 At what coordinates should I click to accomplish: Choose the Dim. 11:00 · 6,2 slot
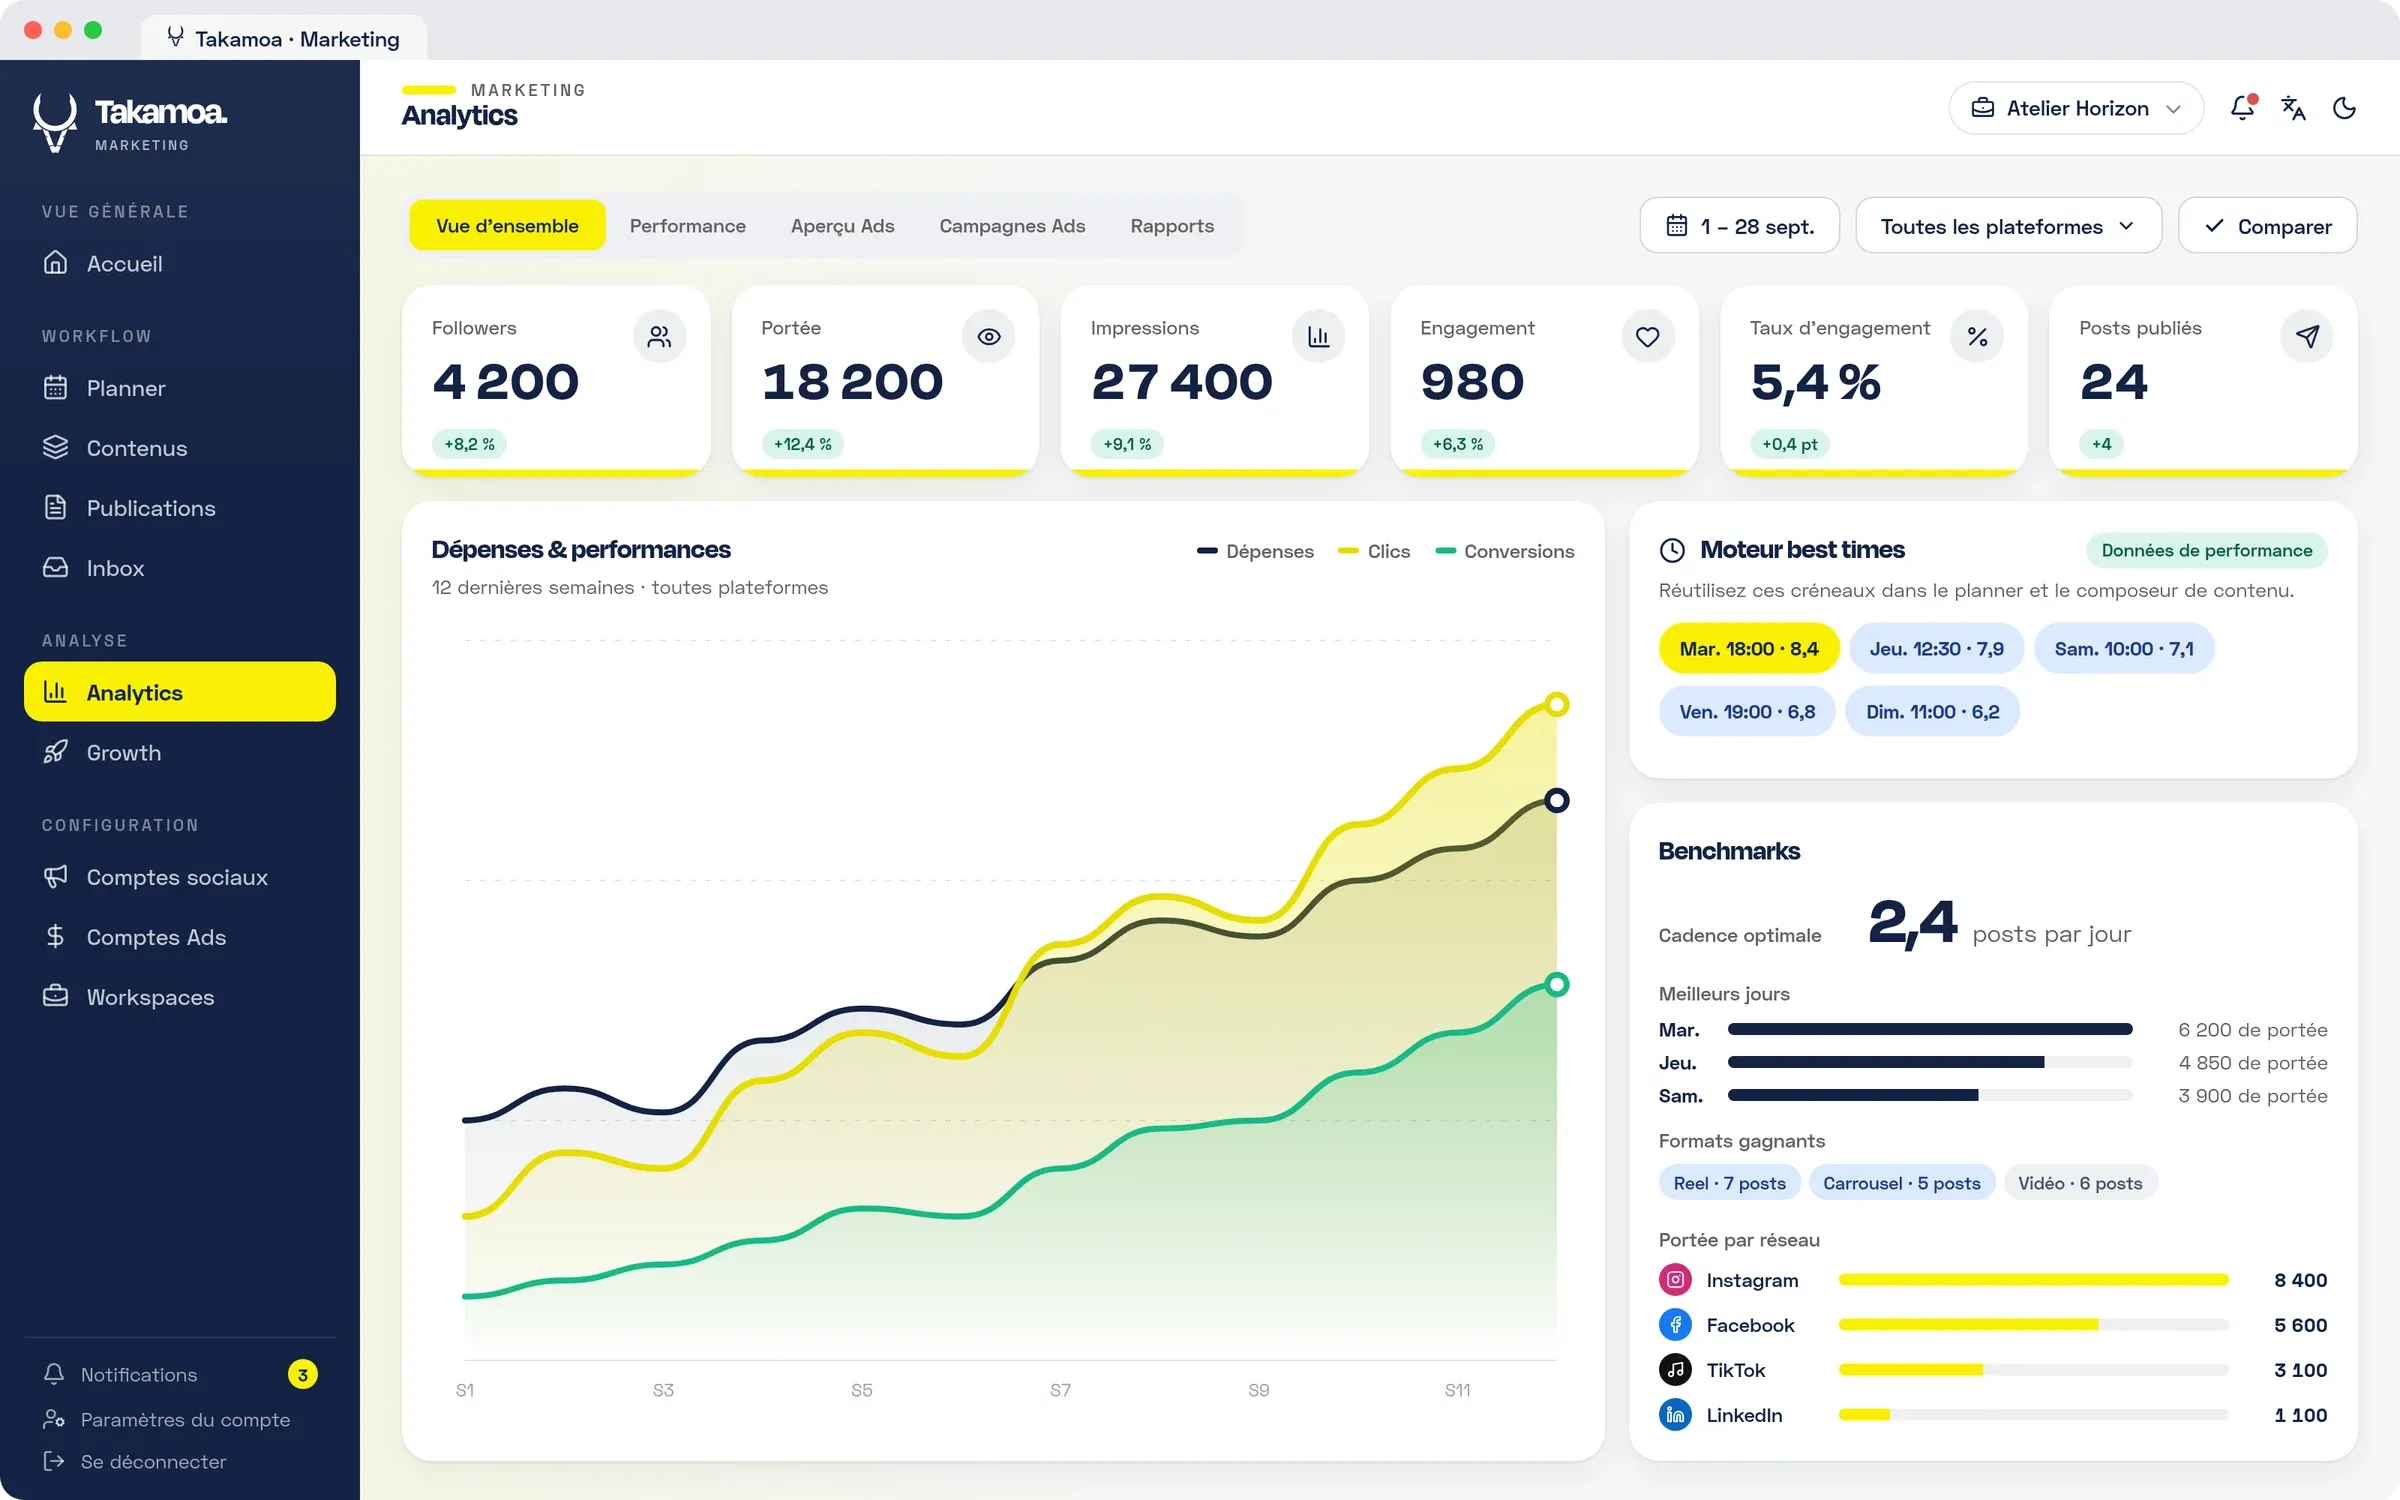point(1932,712)
